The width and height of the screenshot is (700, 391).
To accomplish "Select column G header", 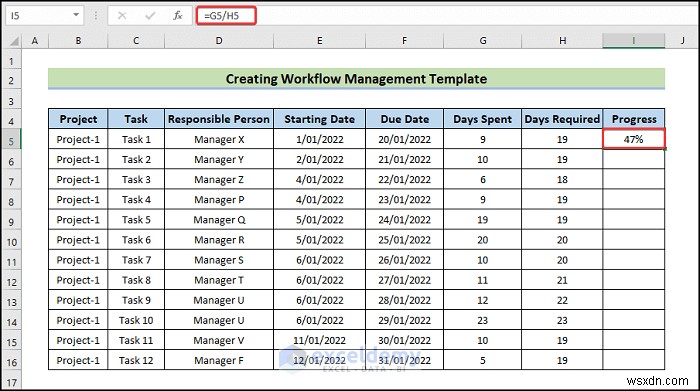I will click(483, 41).
